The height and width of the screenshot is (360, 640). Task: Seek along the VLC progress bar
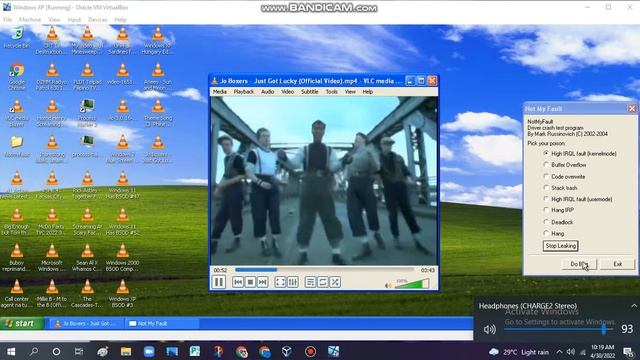[325, 270]
